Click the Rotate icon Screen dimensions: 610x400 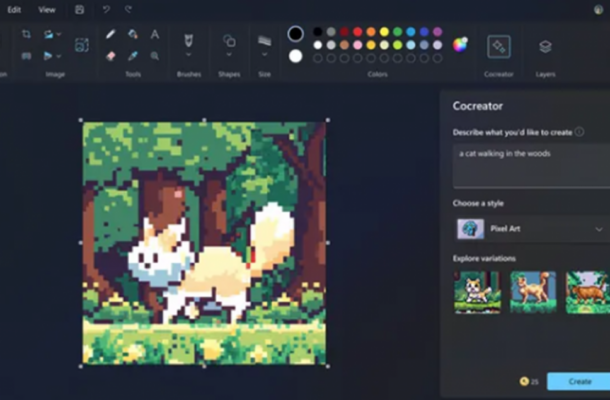48,34
